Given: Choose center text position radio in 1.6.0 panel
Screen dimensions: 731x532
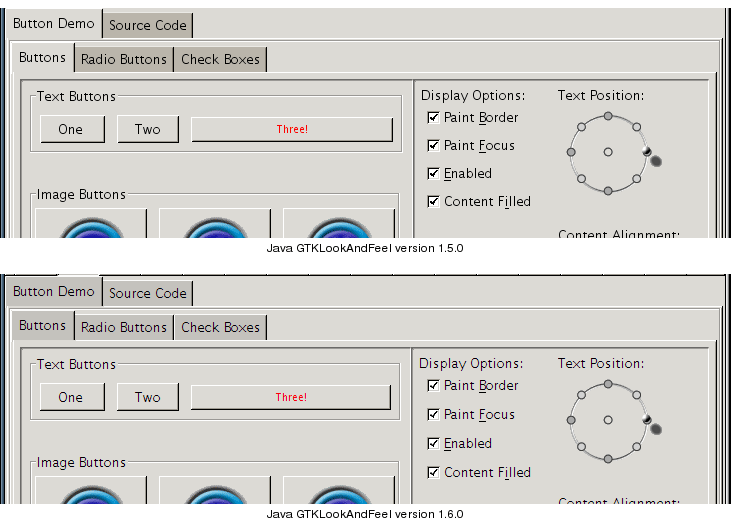Looking at the screenshot, I should click(x=608, y=420).
